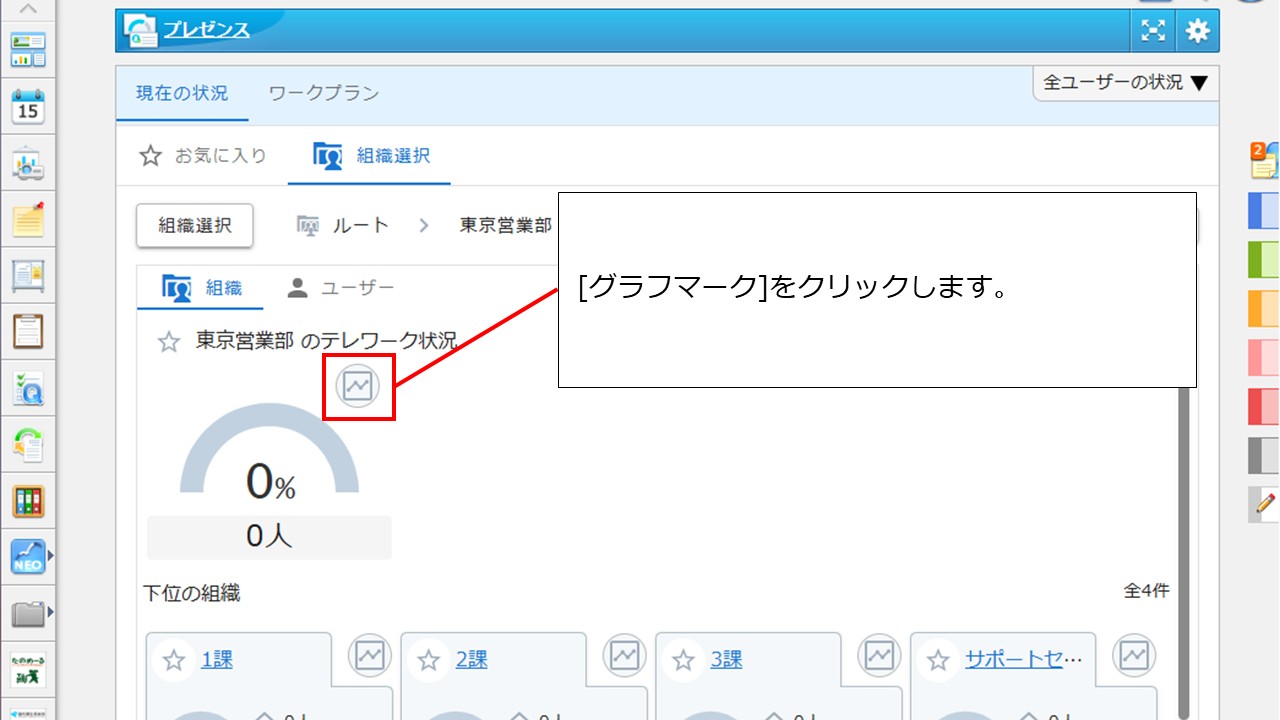
Task: Open the brown clipboard sidebar icon
Action: (x=28, y=331)
